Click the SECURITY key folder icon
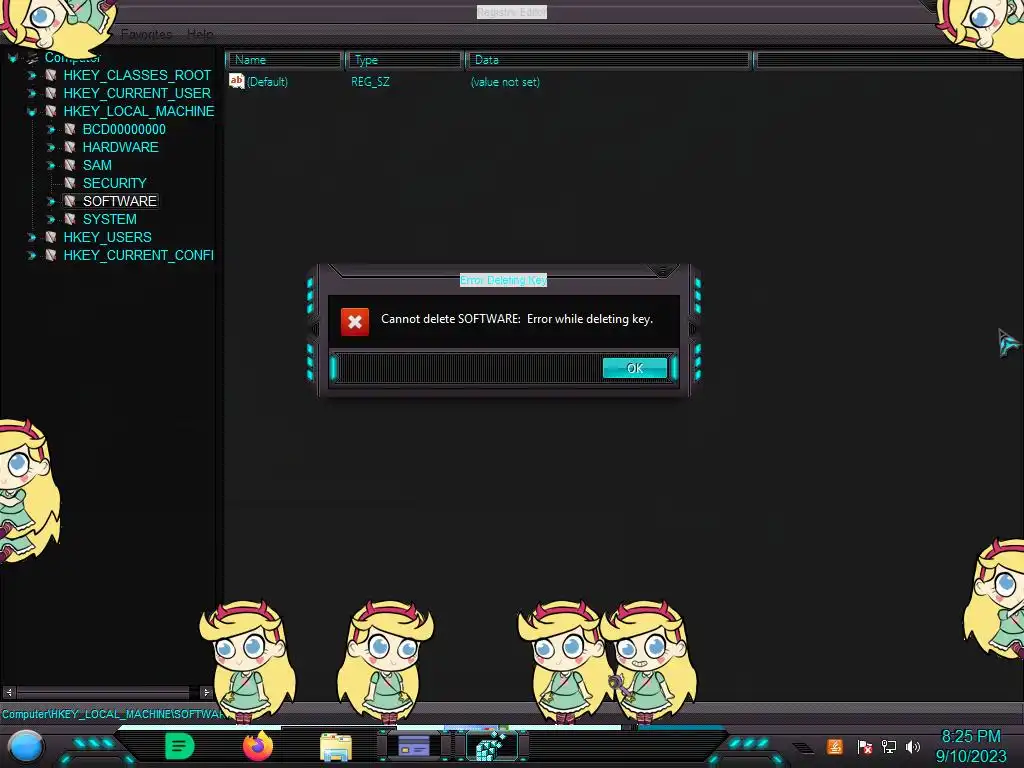Image resolution: width=1024 pixels, height=768 pixels. 69,183
